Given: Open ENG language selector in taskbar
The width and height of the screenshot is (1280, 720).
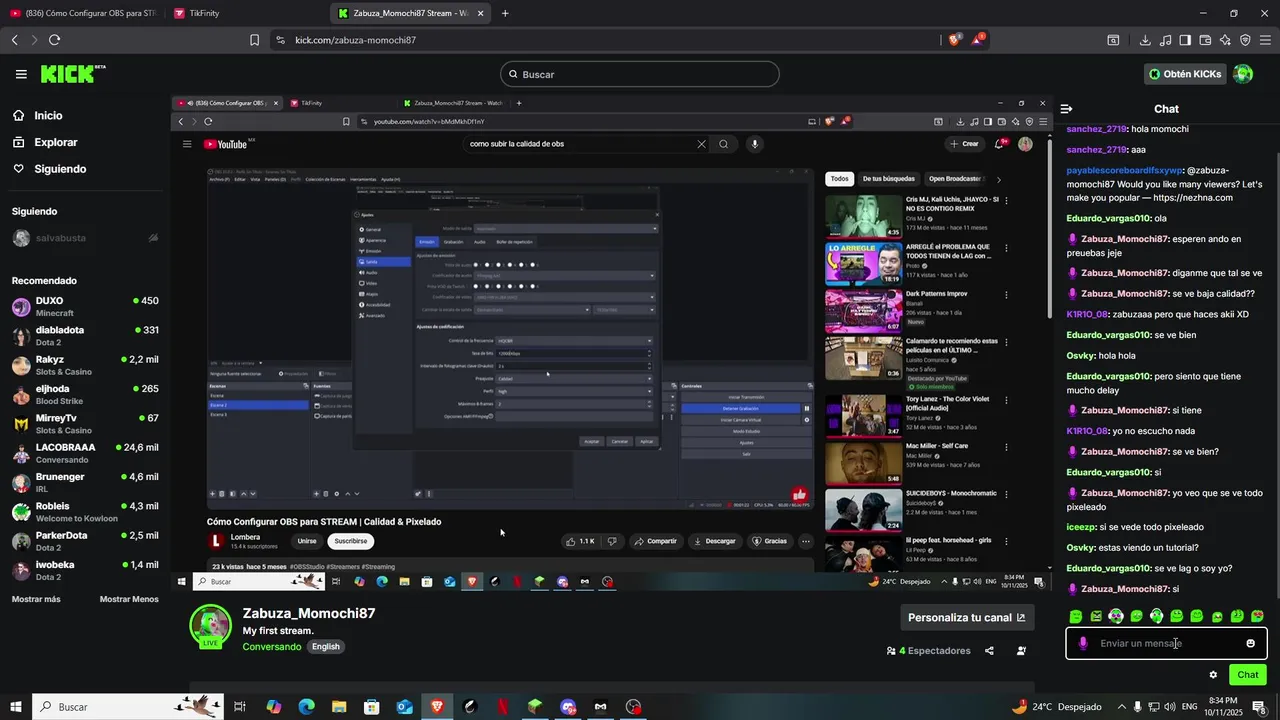Looking at the screenshot, I should 1191,707.
